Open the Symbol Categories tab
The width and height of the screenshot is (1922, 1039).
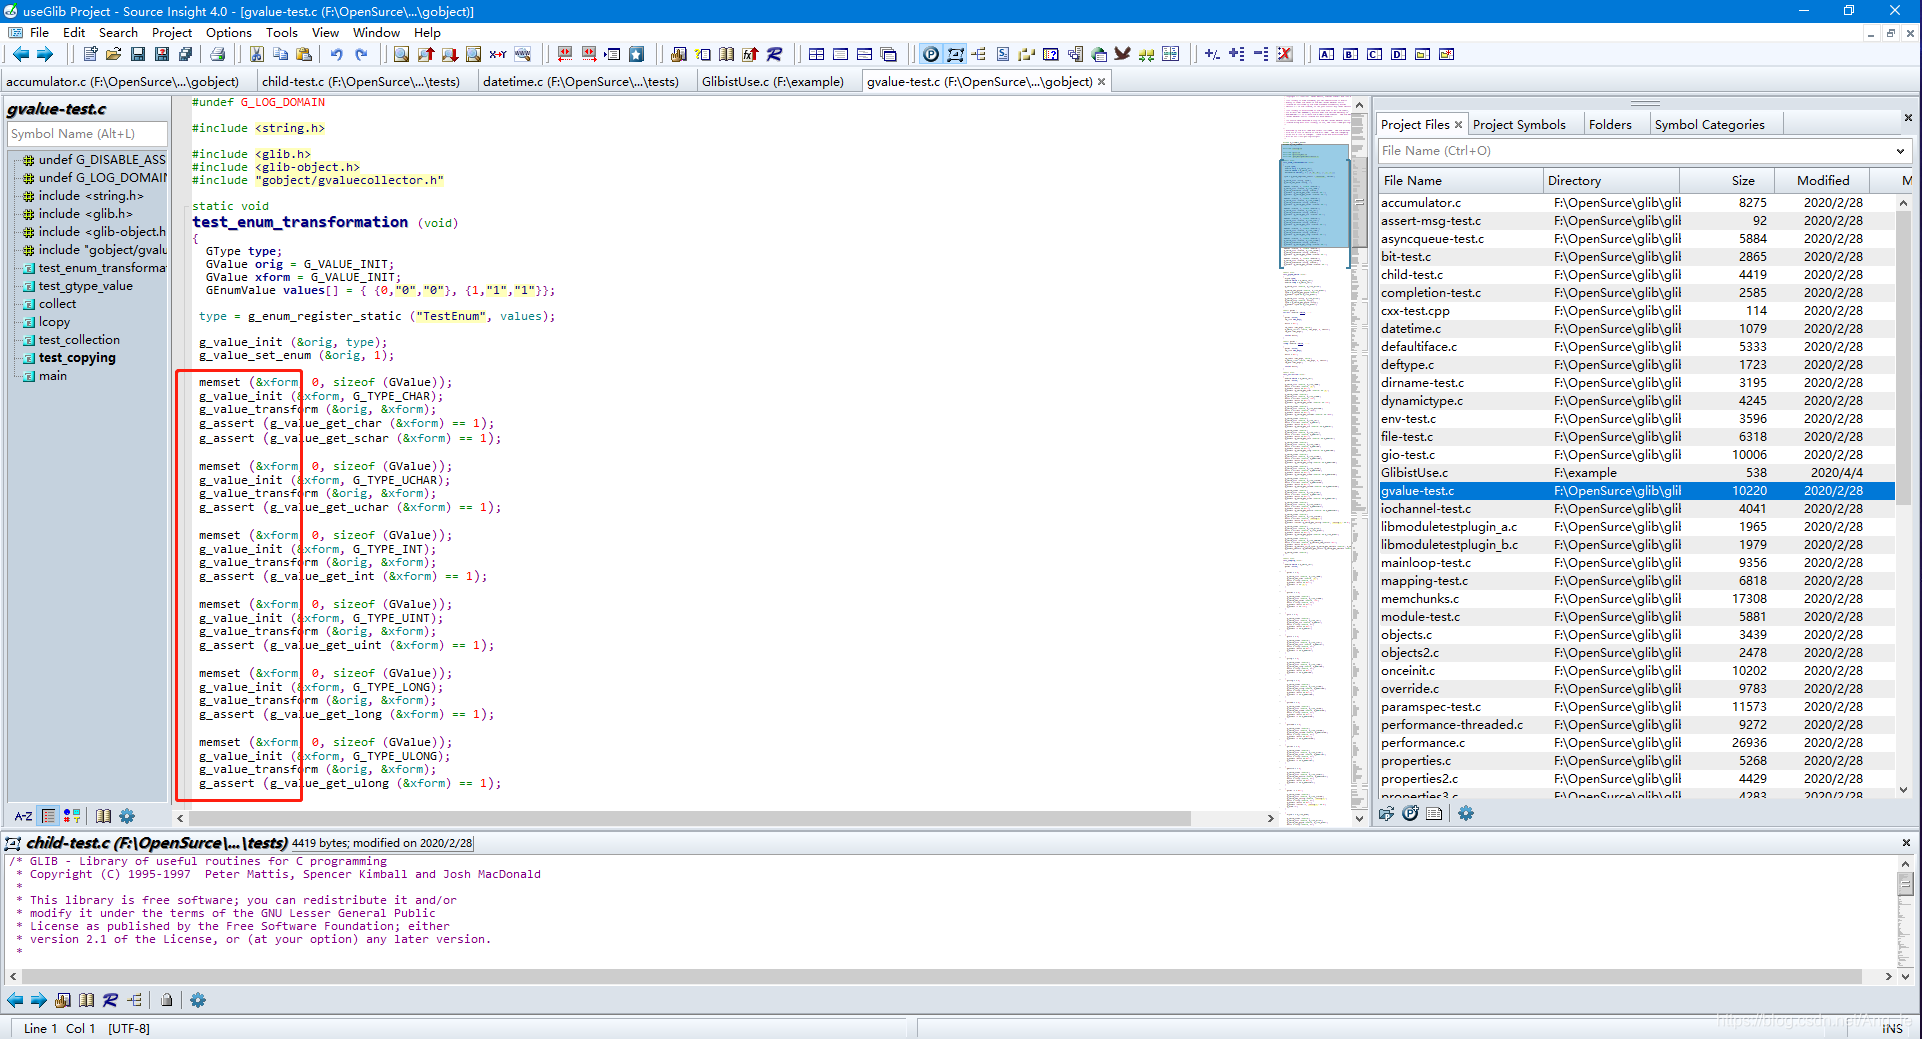point(1709,125)
